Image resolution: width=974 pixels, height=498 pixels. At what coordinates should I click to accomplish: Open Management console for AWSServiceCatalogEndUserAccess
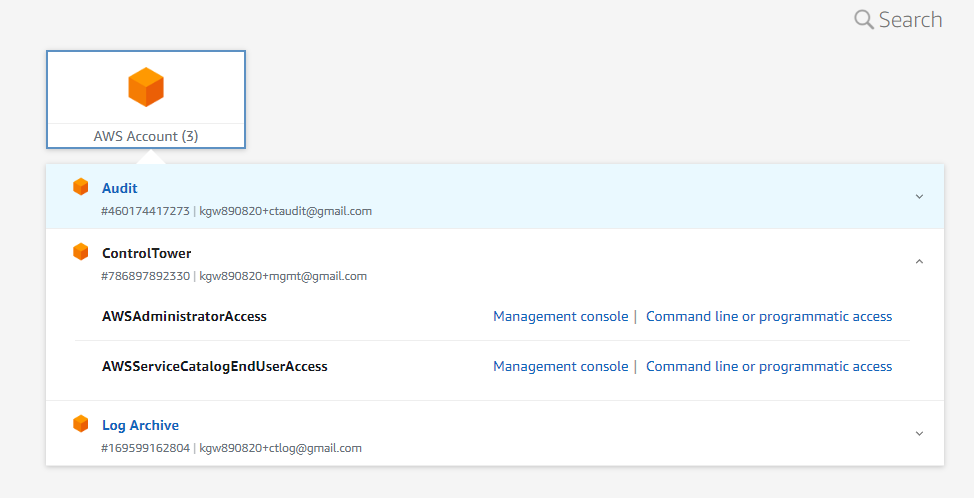[560, 367]
